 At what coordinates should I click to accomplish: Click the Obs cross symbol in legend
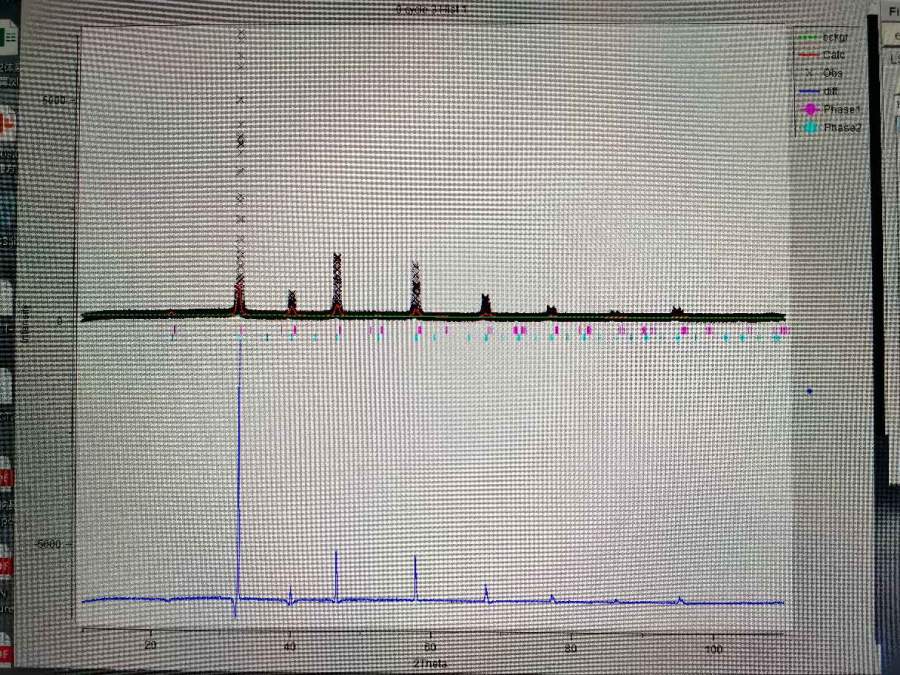point(808,73)
